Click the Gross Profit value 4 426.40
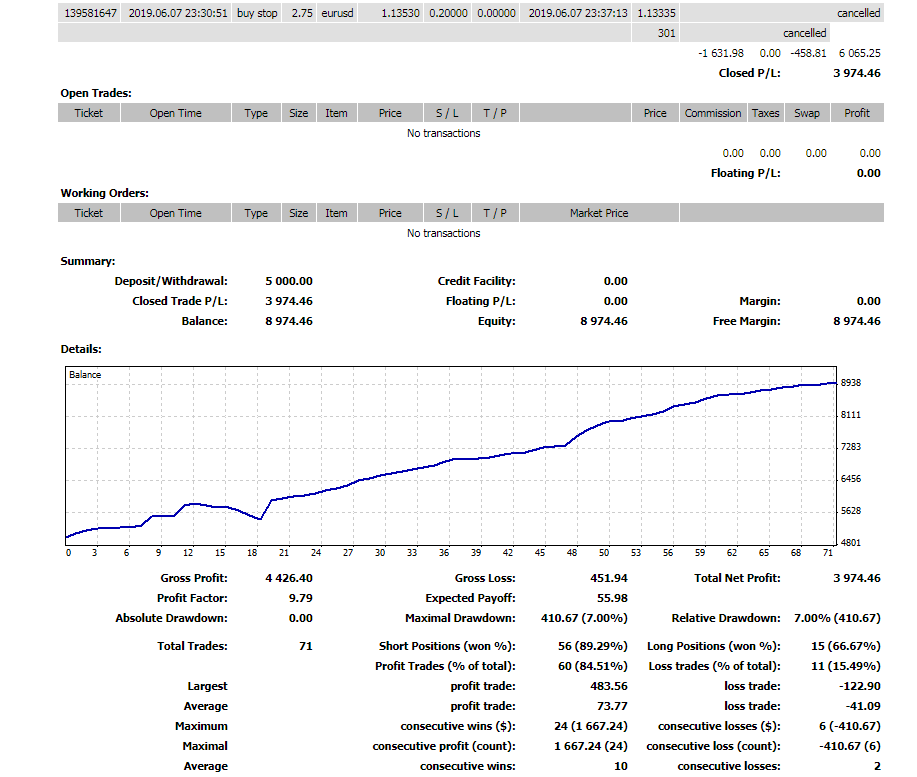 coord(289,578)
